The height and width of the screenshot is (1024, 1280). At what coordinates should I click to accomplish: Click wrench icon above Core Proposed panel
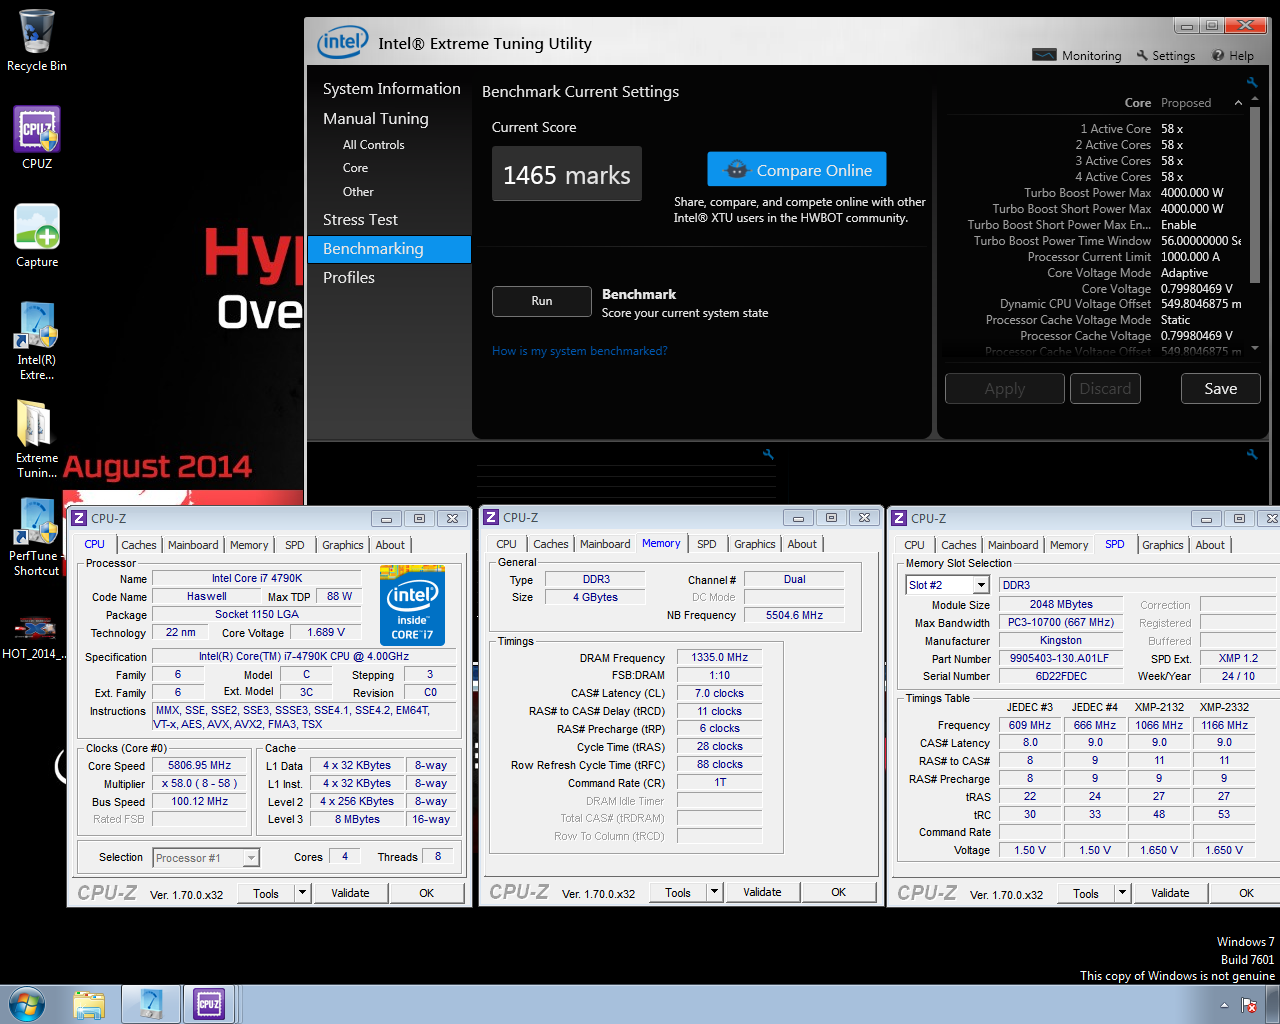point(1252,82)
